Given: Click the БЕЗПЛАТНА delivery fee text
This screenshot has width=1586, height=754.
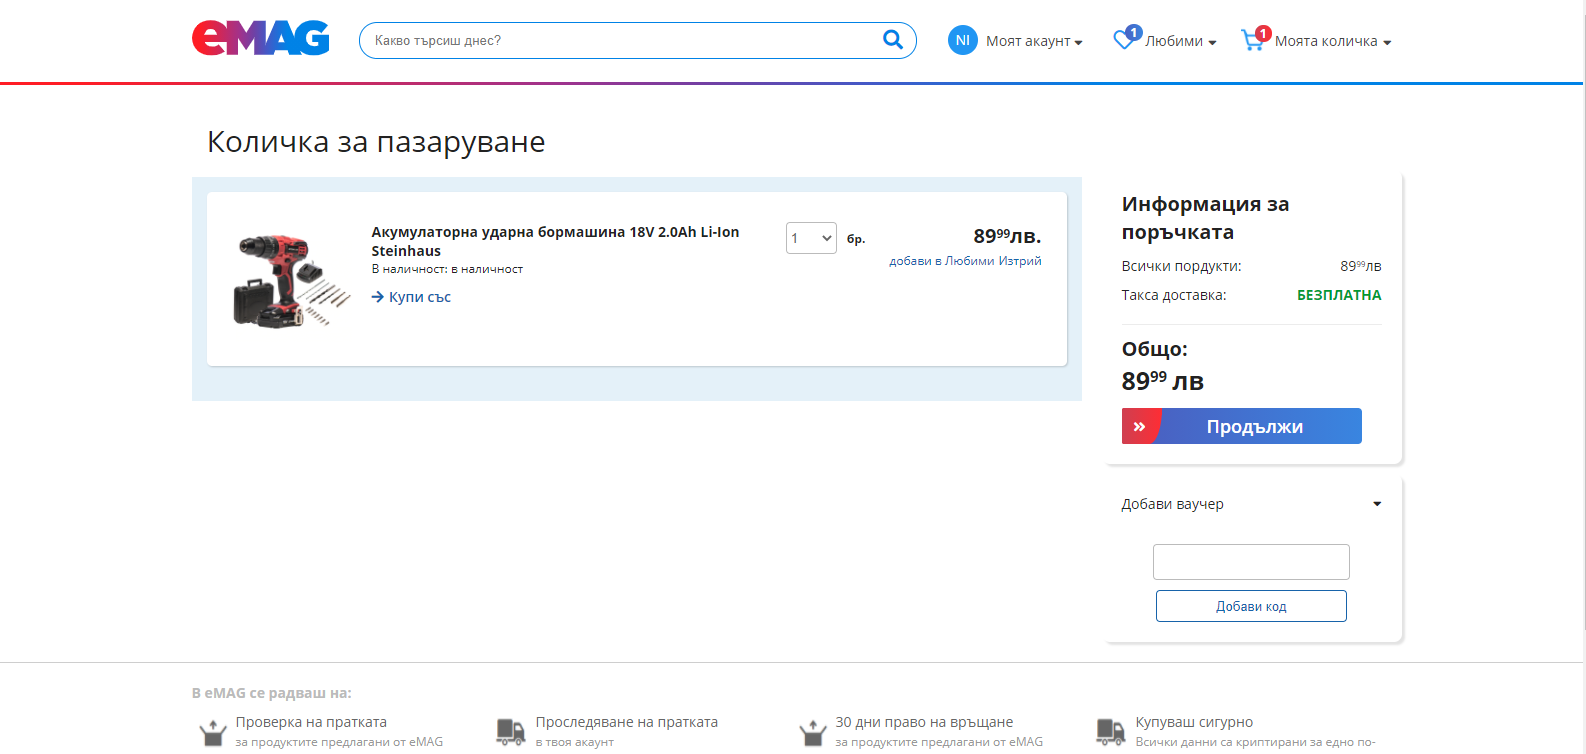Looking at the screenshot, I should [1339, 295].
